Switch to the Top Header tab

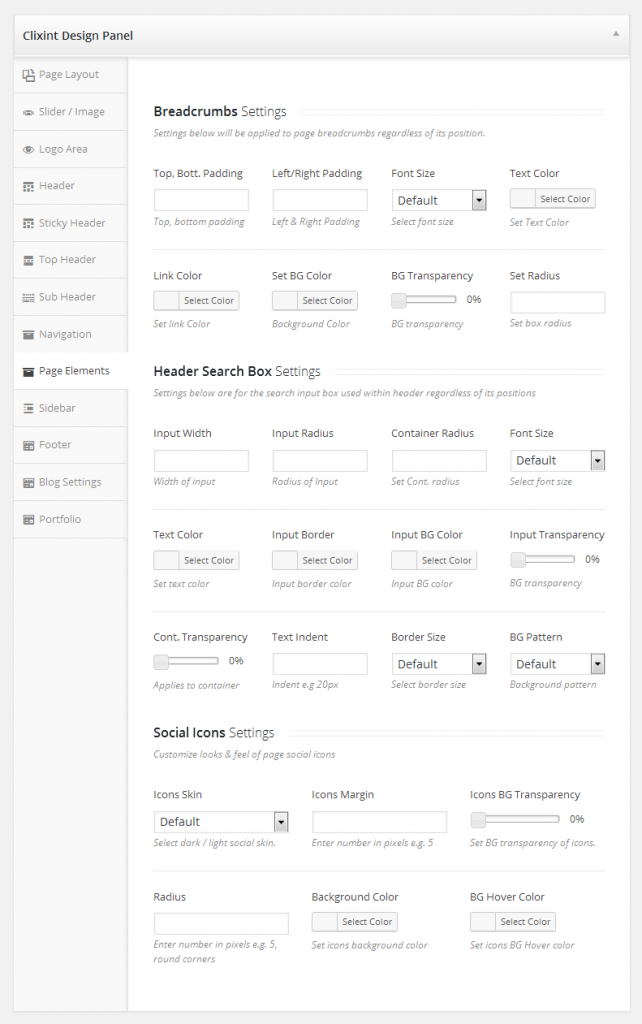(x=67, y=260)
